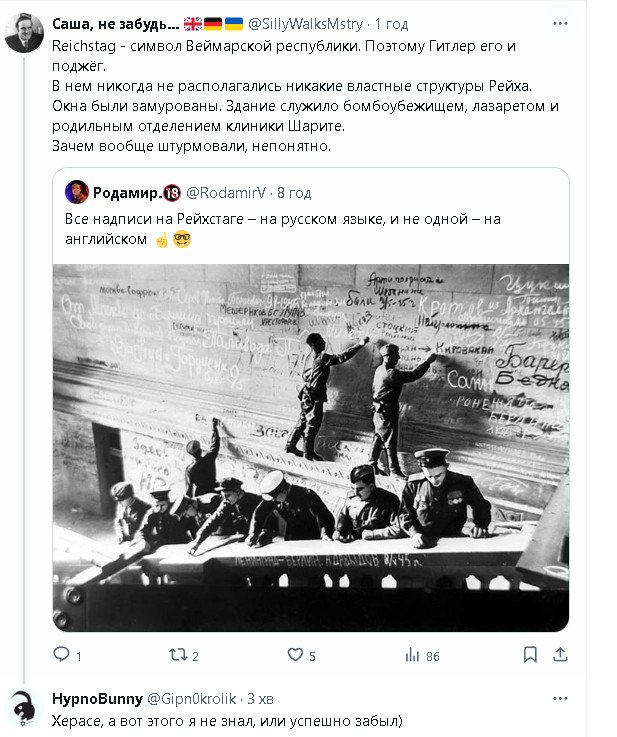This screenshot has width=617, height=737.
Task: Click Родамир's avatar in the quoted tweet
Action: click(x=77, y=192)
